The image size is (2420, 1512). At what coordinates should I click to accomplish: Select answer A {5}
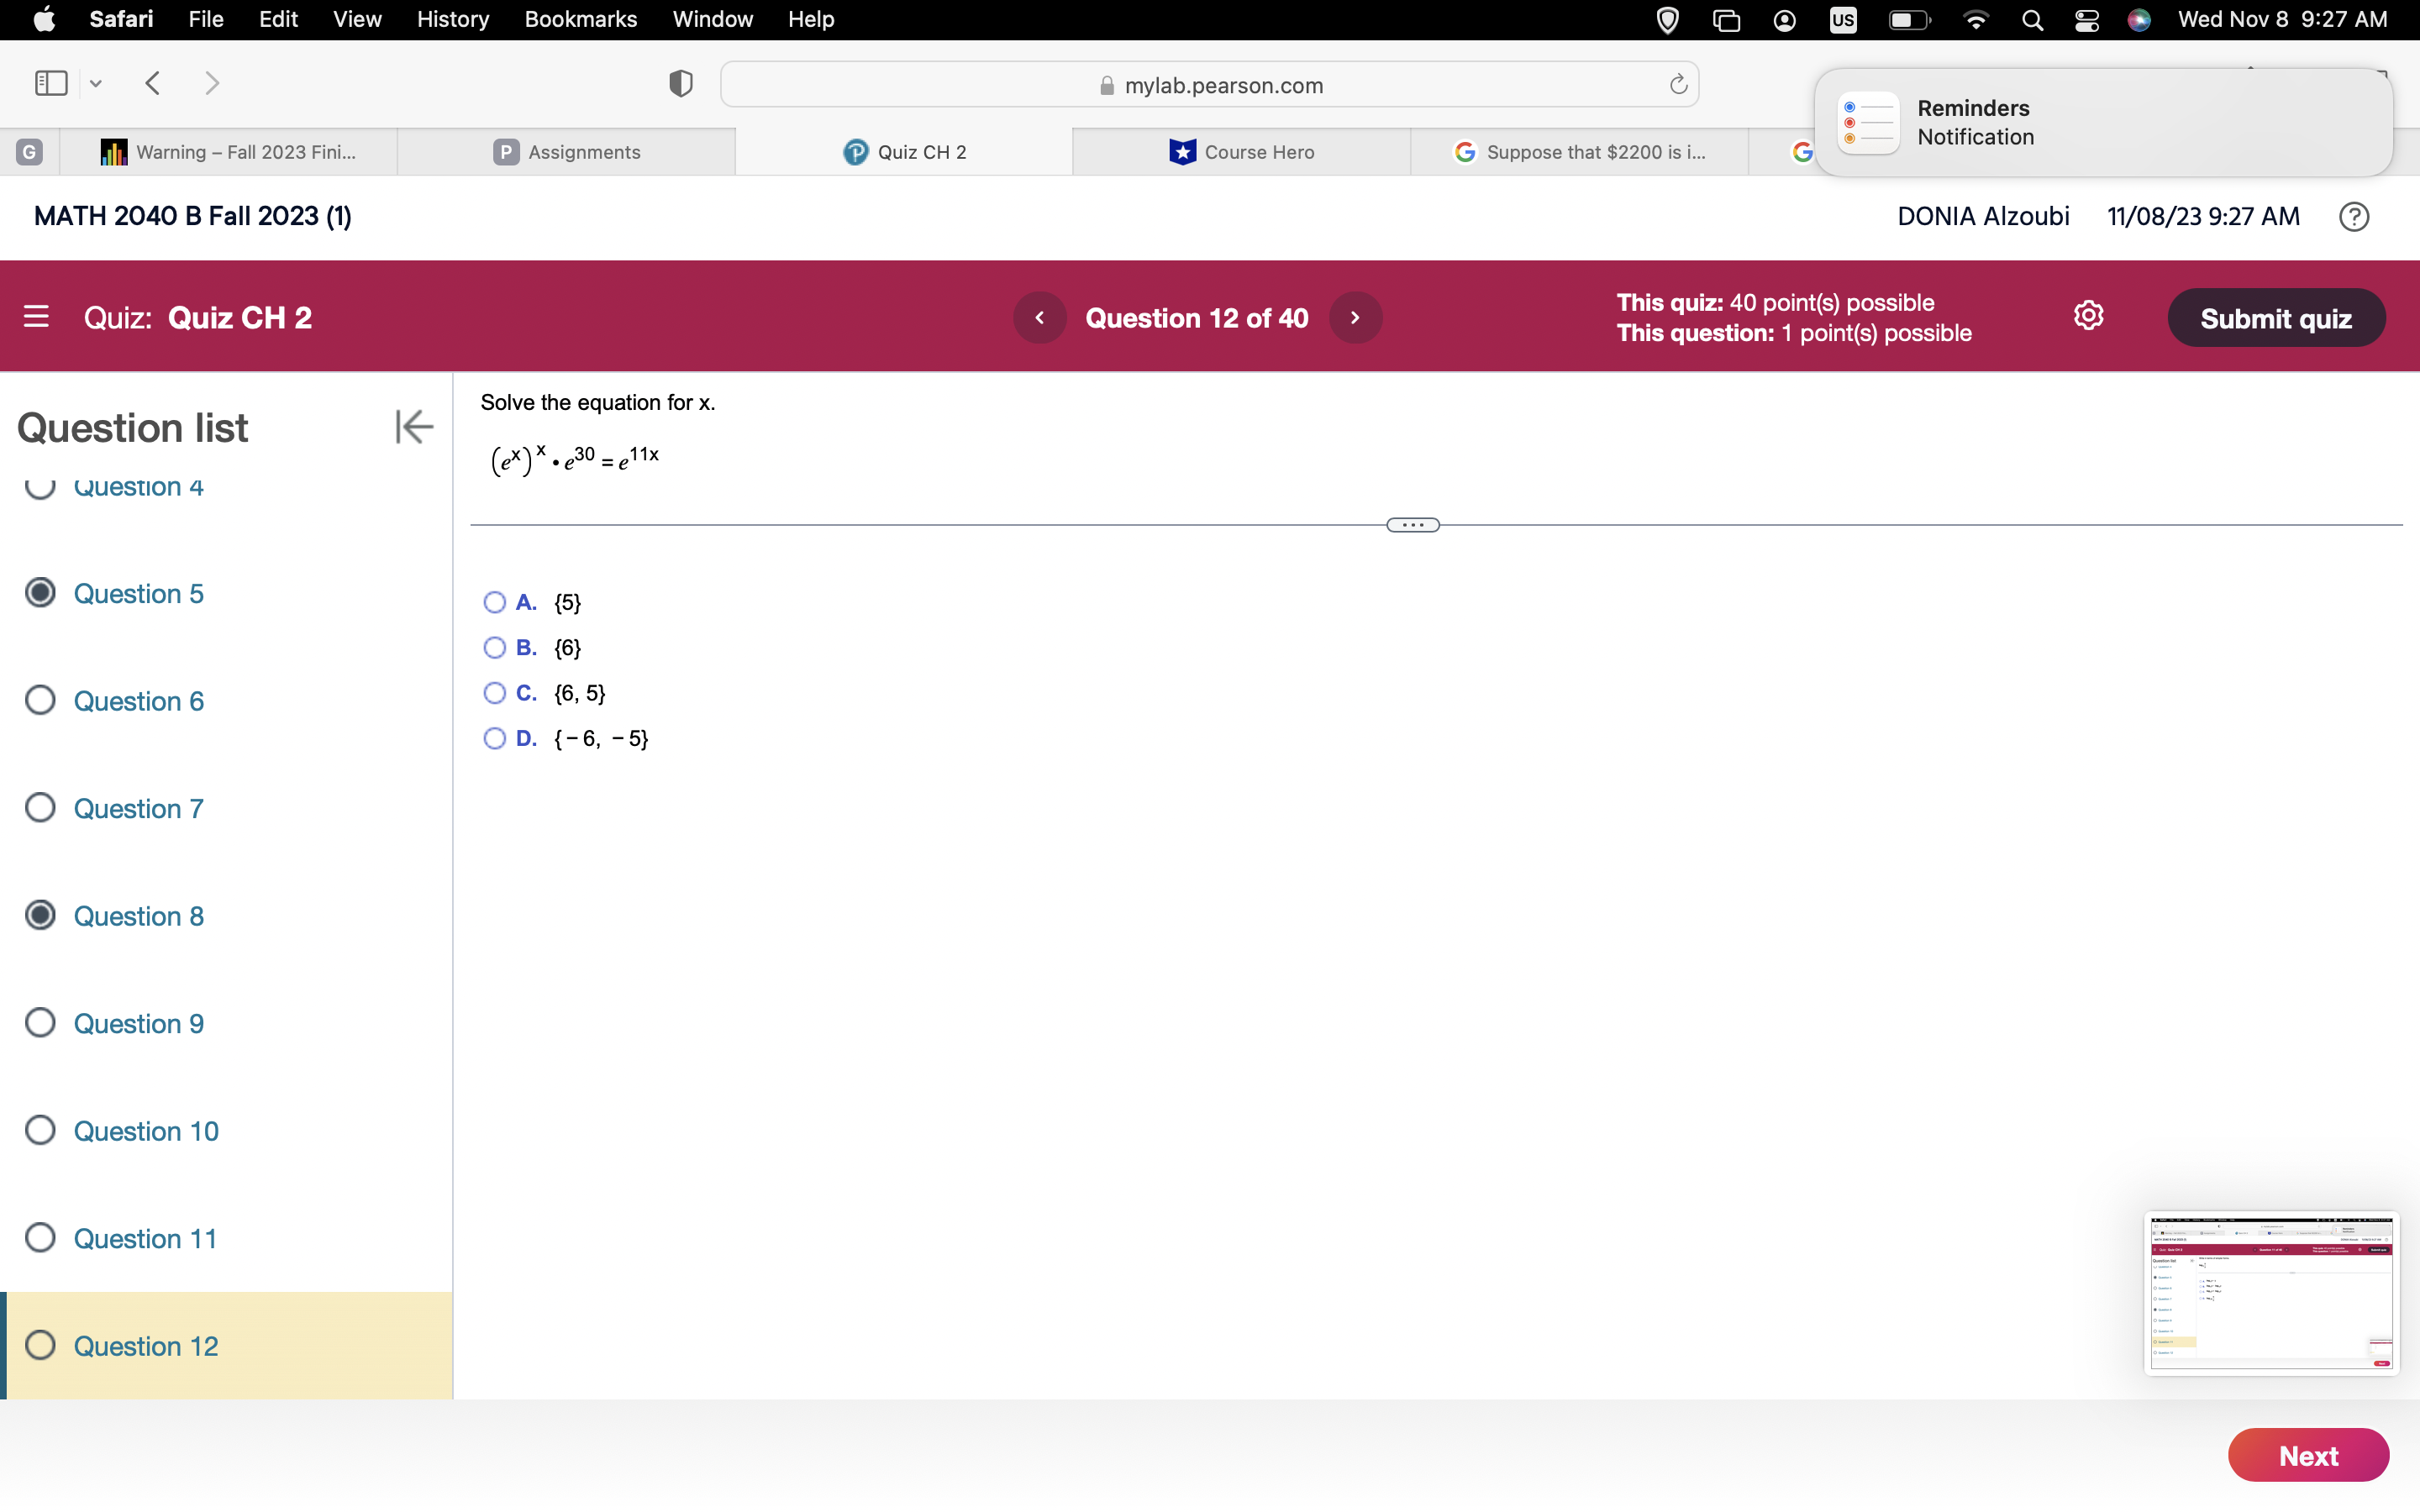tap(495, 601)
